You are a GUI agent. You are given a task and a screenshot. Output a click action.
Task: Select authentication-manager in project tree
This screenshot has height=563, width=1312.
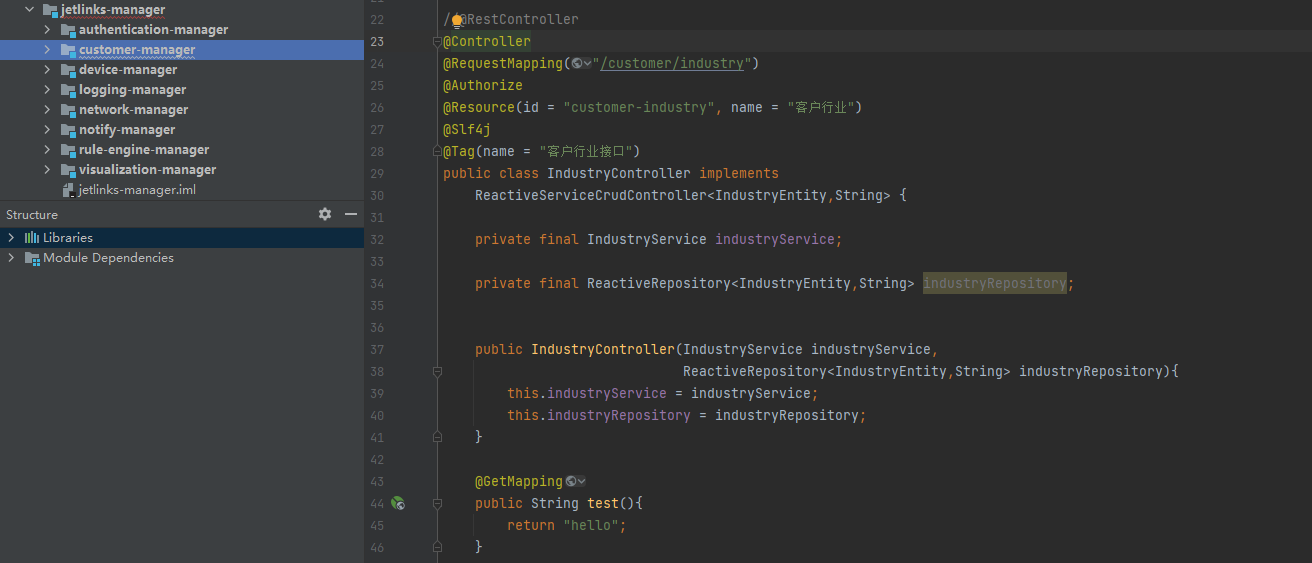tap(153, 30)
